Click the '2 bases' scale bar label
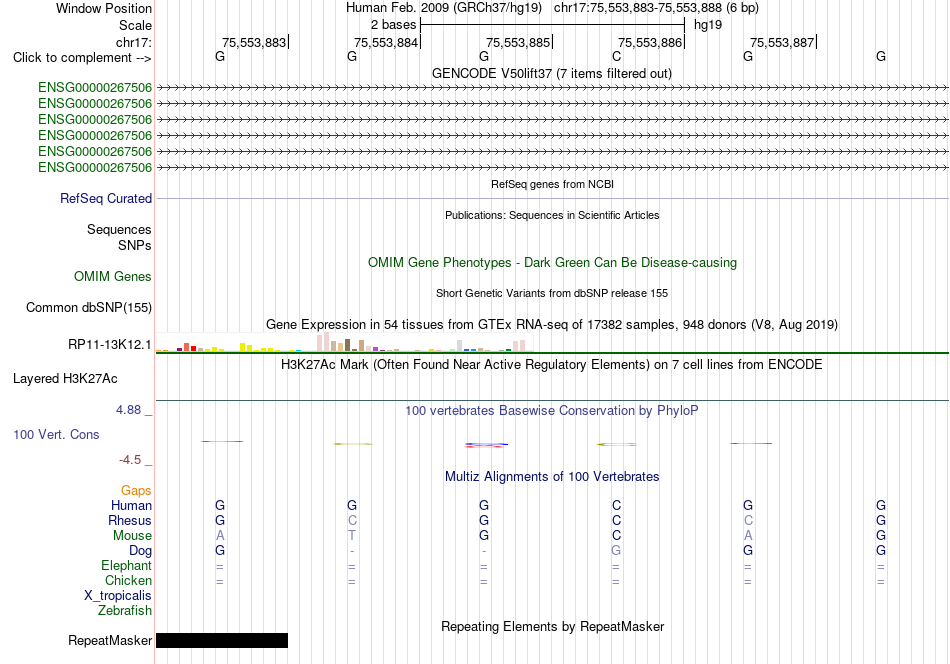The height and width of the screenshot is (664, 950). tap(394, 25)
